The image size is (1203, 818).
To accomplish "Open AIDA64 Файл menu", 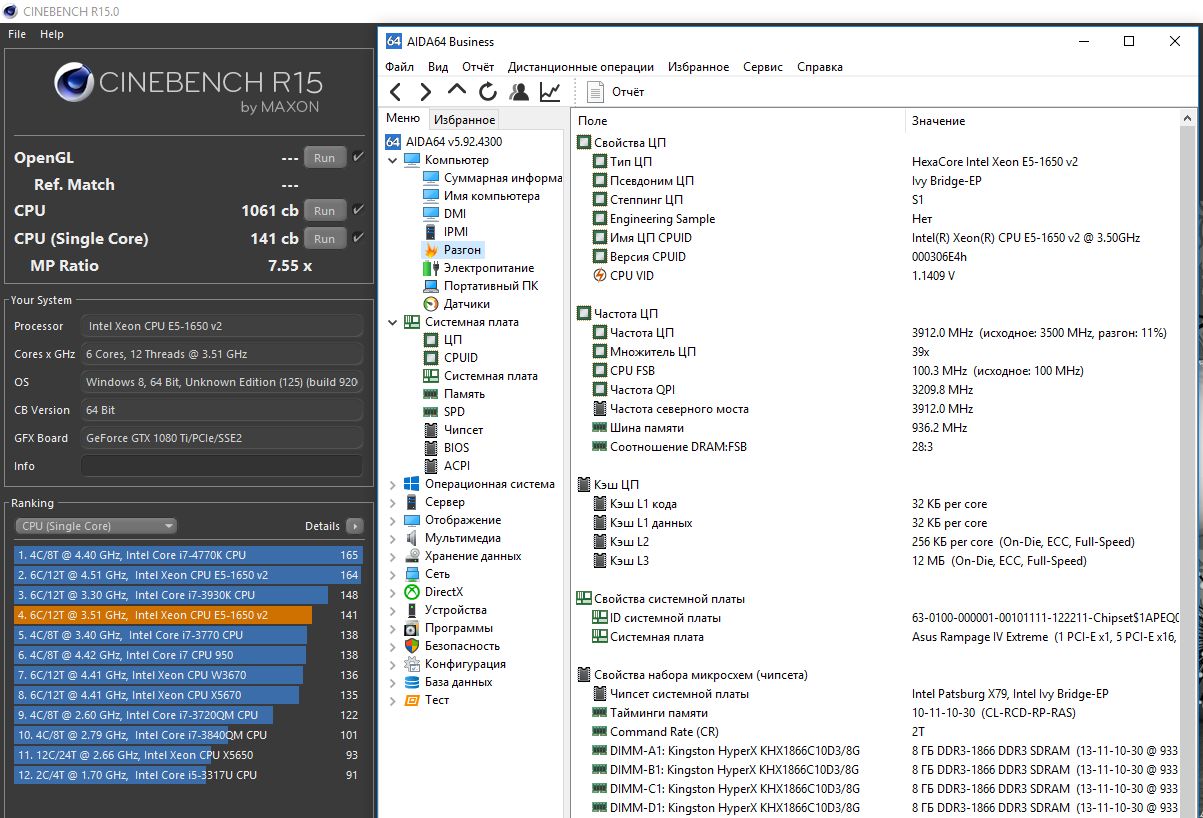I will tap(399, 67).
